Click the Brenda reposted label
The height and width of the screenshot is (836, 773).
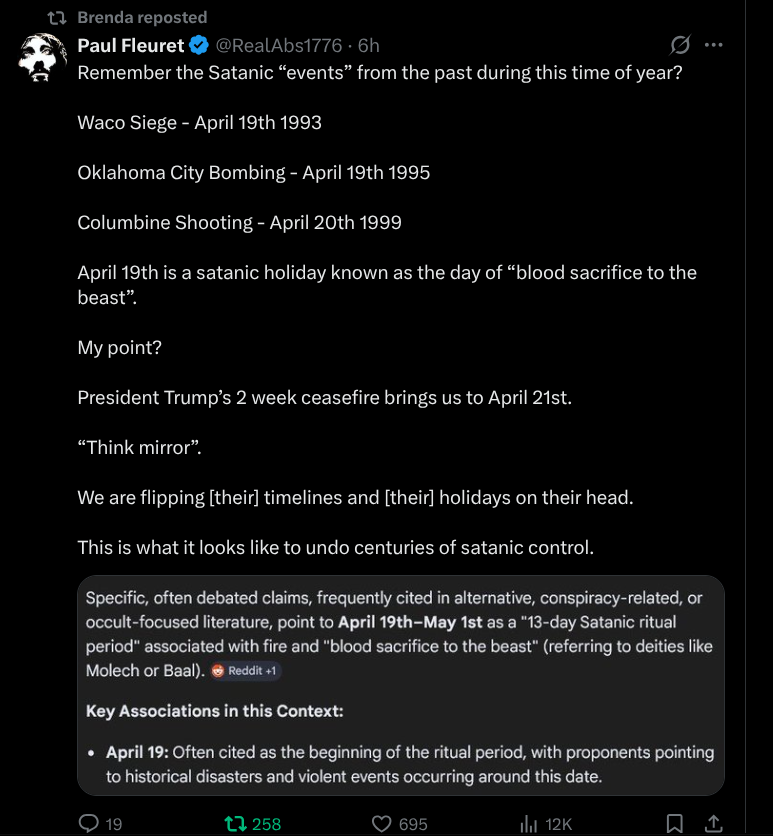pos(142,17)
